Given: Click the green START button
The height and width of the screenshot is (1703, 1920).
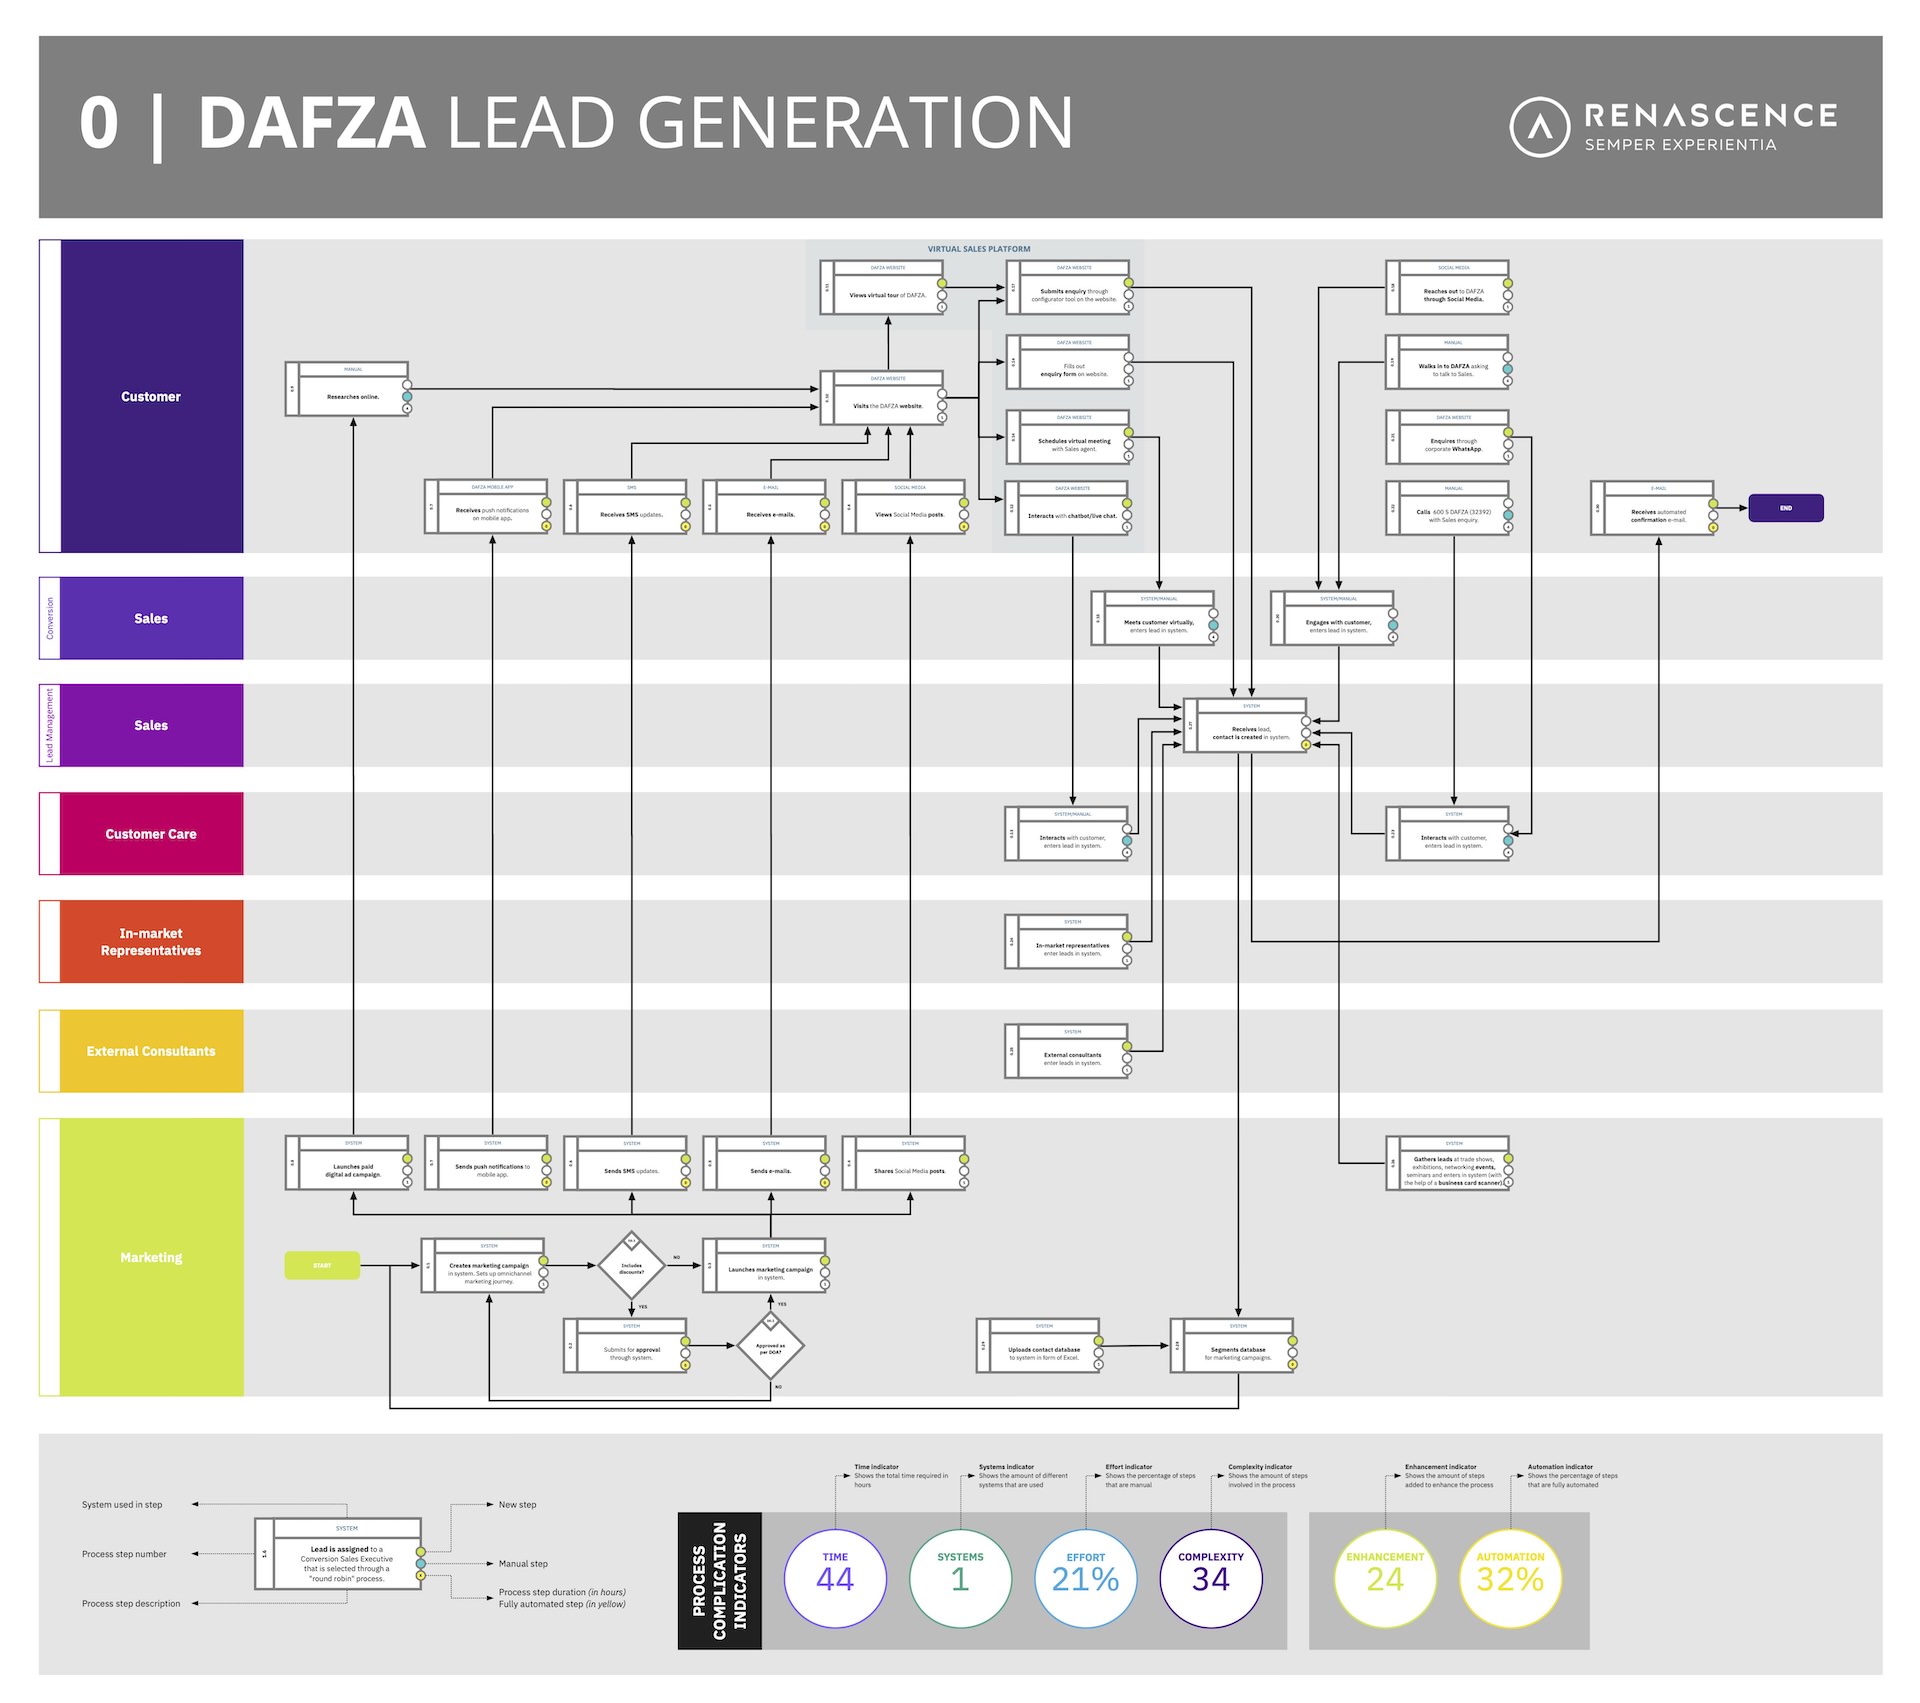Looking at the screenshot, I should [322, 1265].
